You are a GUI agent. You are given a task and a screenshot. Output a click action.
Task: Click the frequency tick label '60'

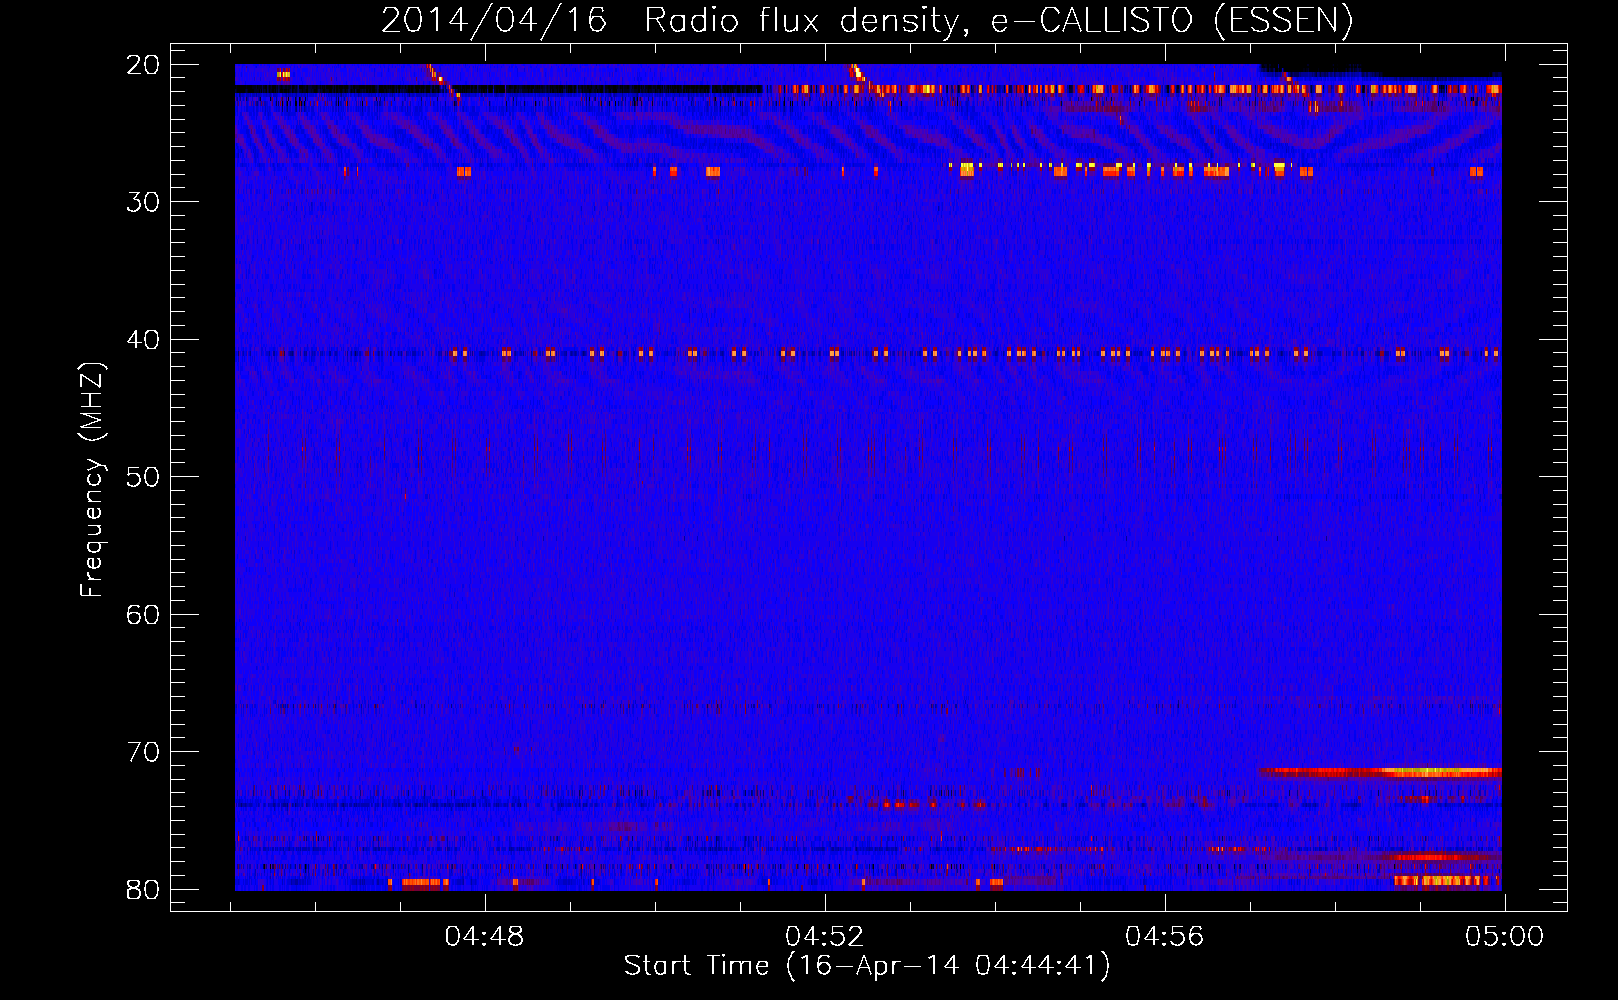pos(143,614)
